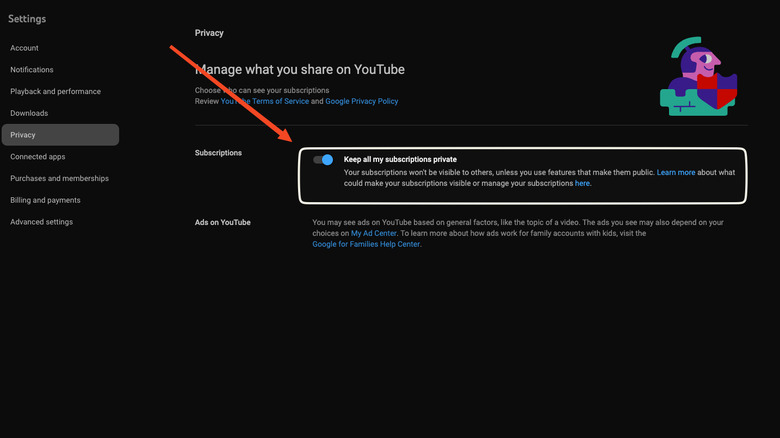Click the Ads on YouTube section label
780x438 pixels.
point(223,222)
